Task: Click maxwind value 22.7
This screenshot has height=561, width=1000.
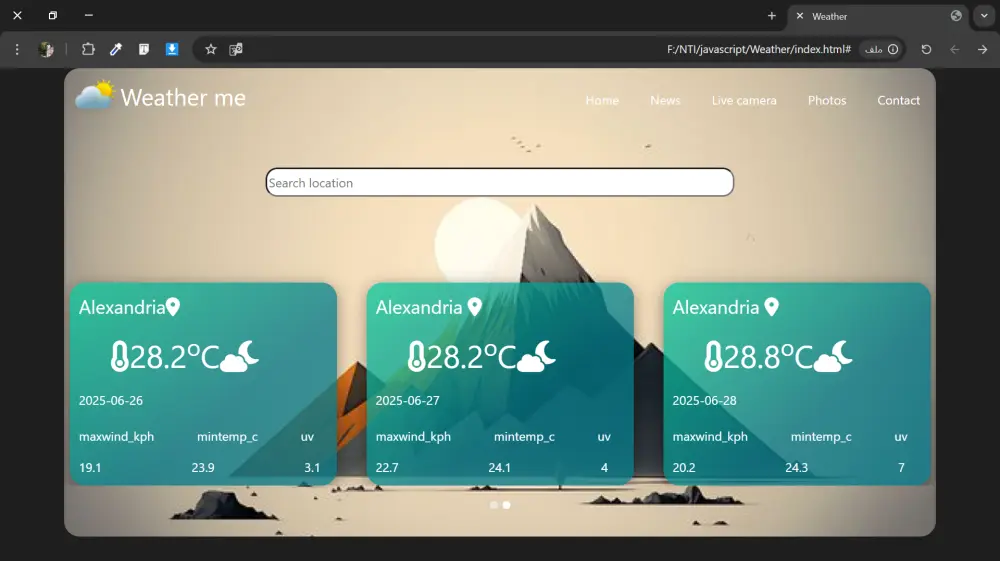Action: pos(387,467)
